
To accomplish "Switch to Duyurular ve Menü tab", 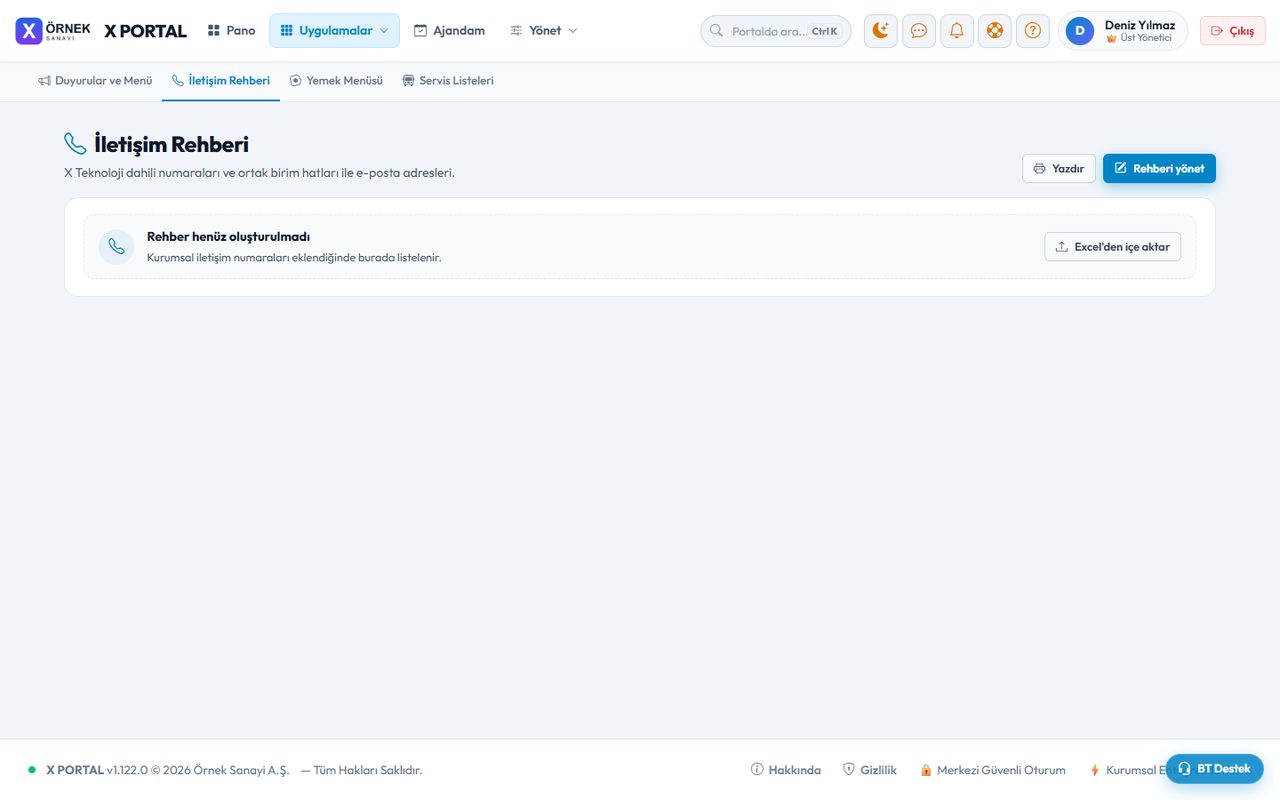I will [95, 81].
